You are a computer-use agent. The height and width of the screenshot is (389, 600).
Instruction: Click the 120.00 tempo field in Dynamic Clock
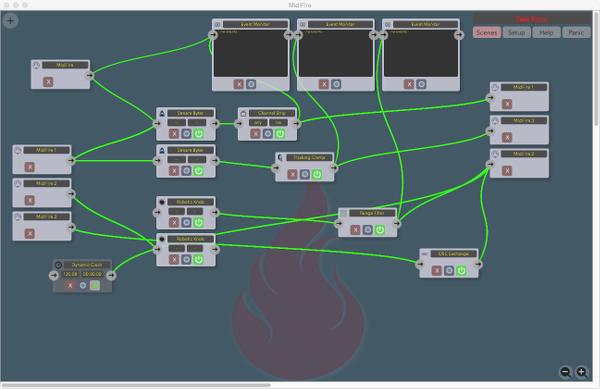(x=70, y=274)
